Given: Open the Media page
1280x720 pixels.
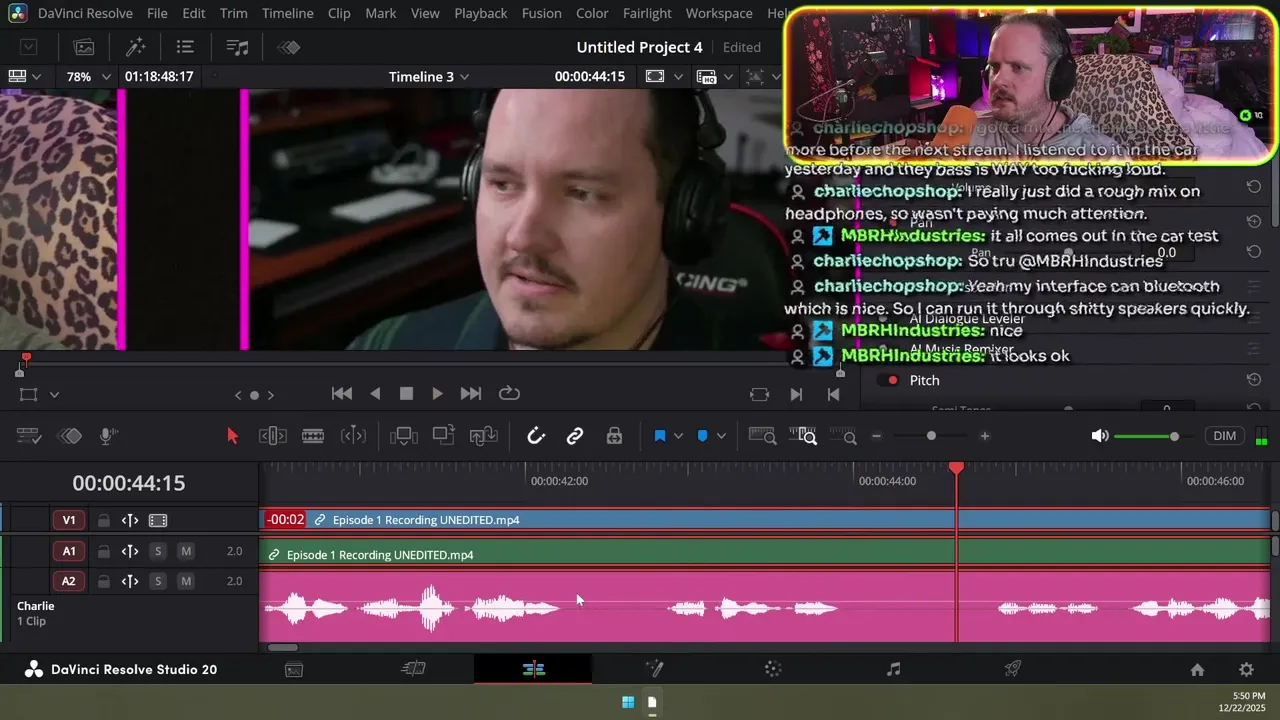Looking at the screenshot, I should point(294,670).
